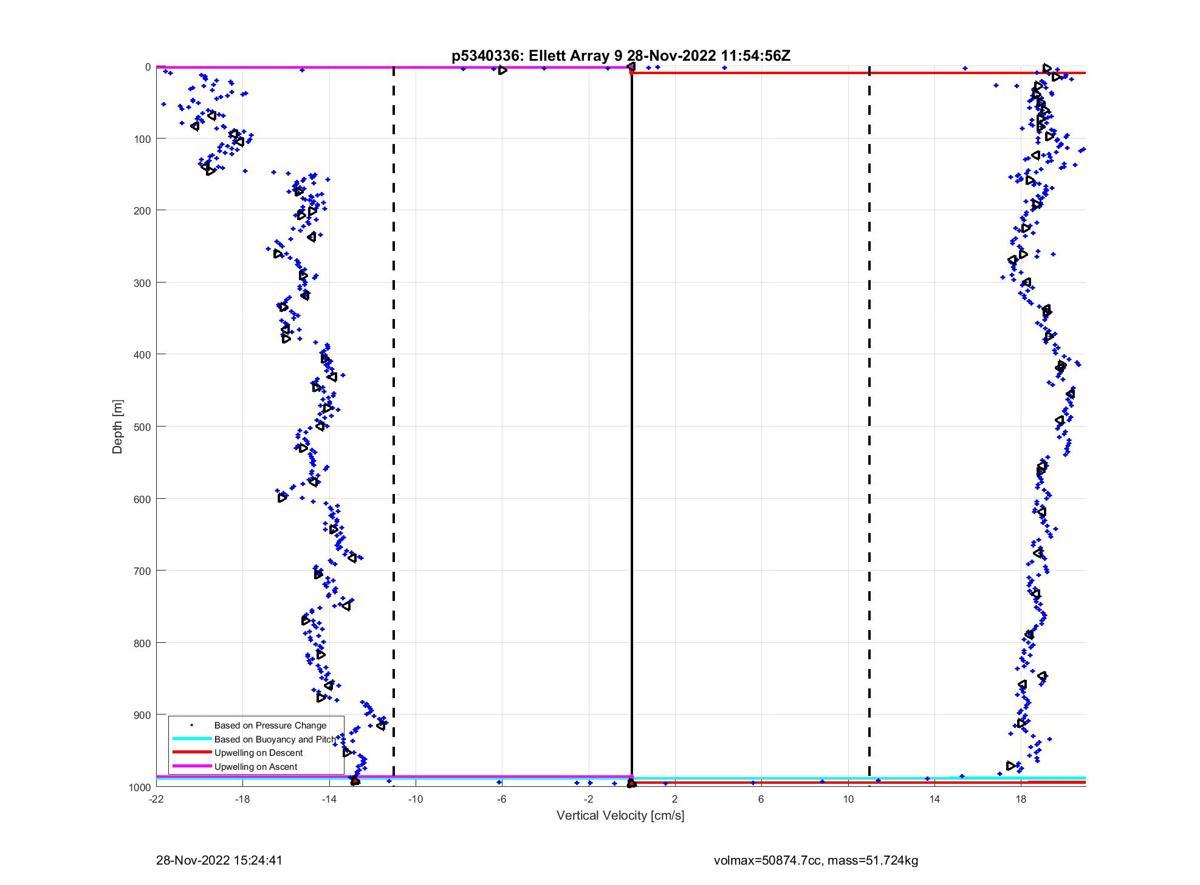1200x885 pixels.
Task: Click the cyan line swatch in the legend
Action: coord(192,739)
